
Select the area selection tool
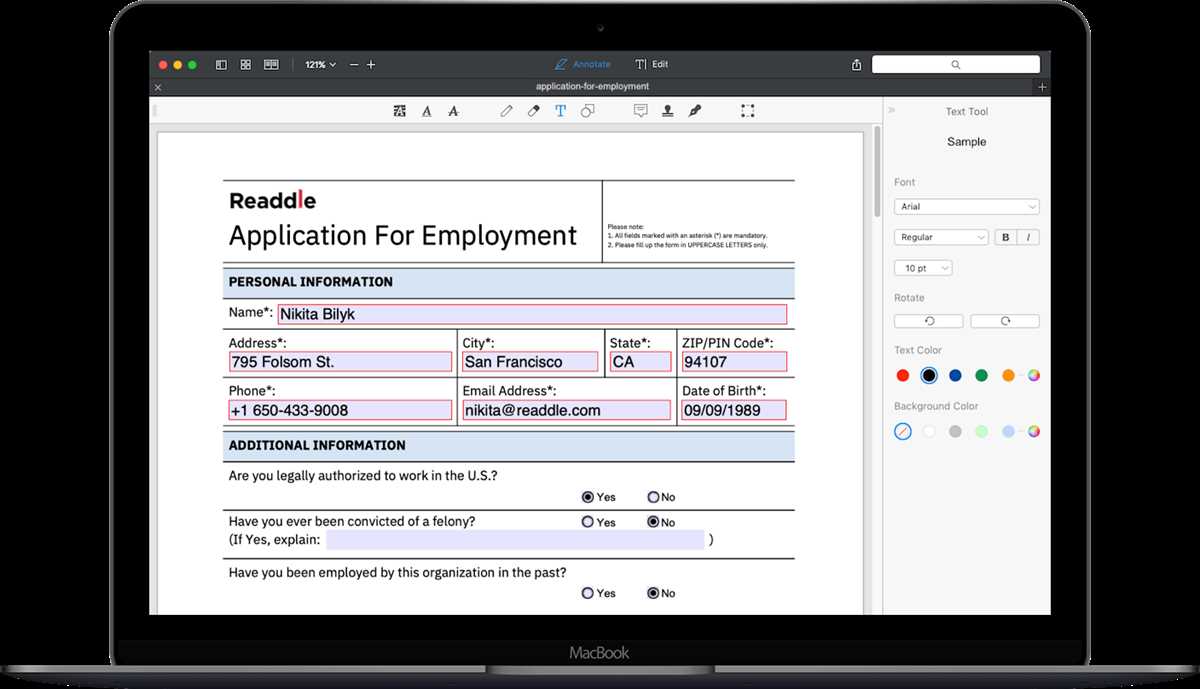coord(747,111)
